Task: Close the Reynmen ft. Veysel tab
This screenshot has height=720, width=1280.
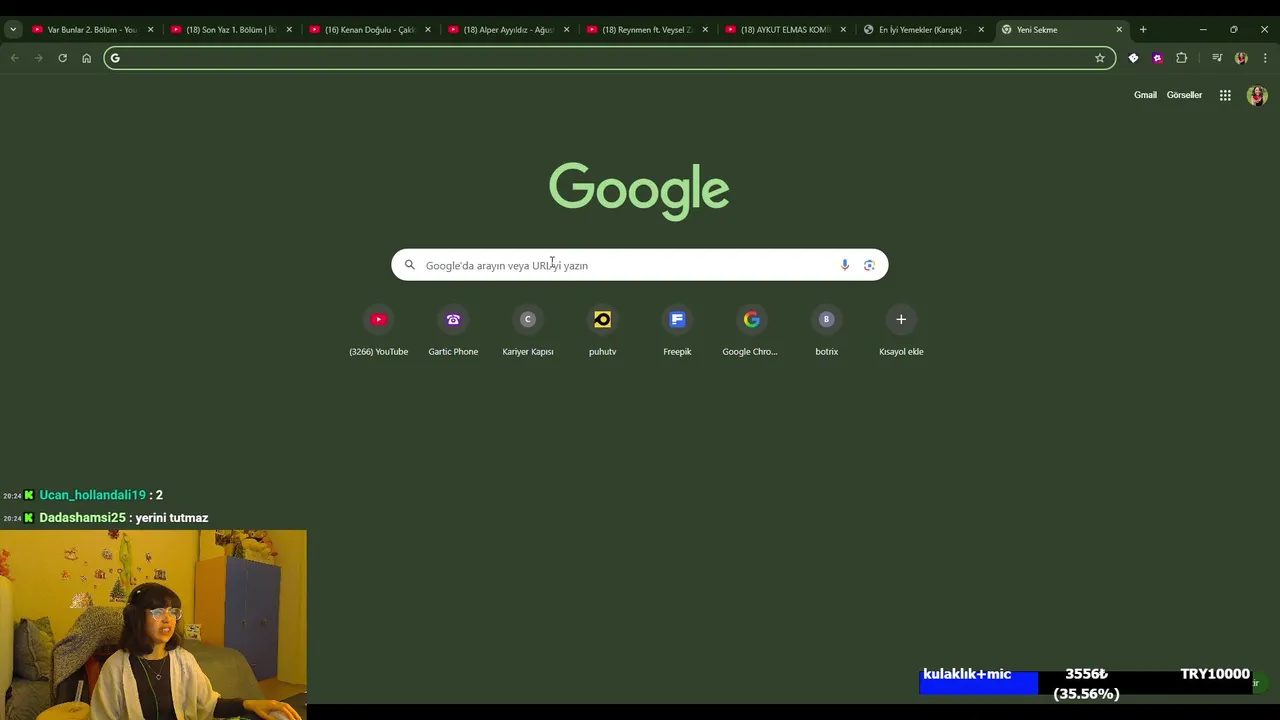Action: [x=705, y=30]
